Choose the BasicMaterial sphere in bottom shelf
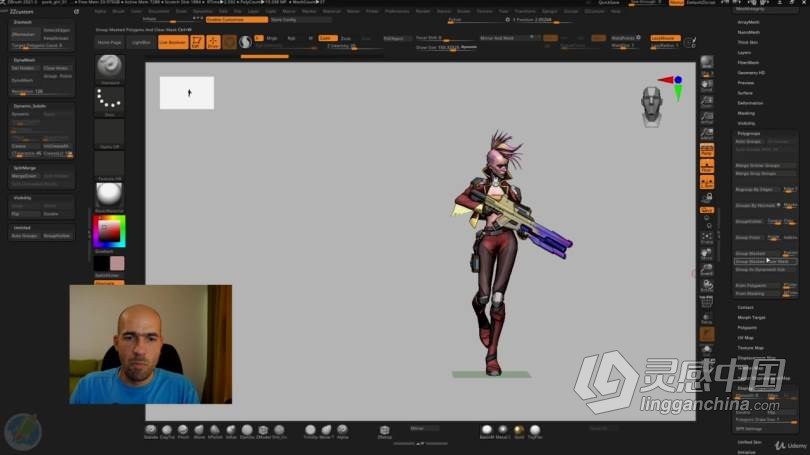Screen dimensions: 810x455 point(487,430)
